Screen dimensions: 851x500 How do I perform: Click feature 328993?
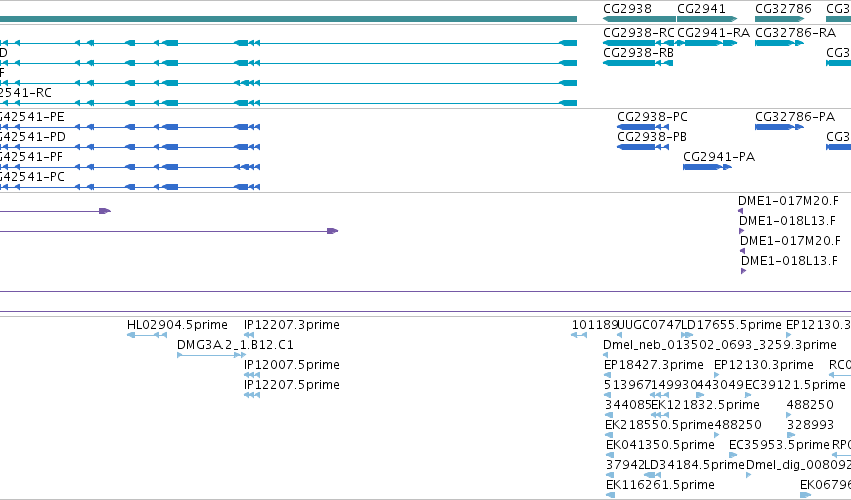coord(810,425)
